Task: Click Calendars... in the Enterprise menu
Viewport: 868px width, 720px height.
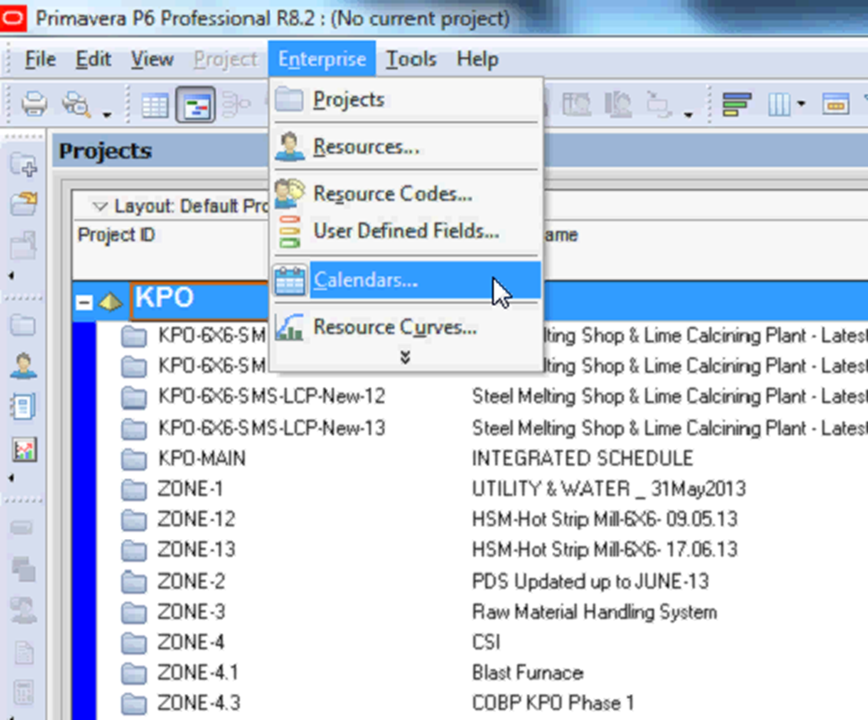Action: click(x=405, y=280)
